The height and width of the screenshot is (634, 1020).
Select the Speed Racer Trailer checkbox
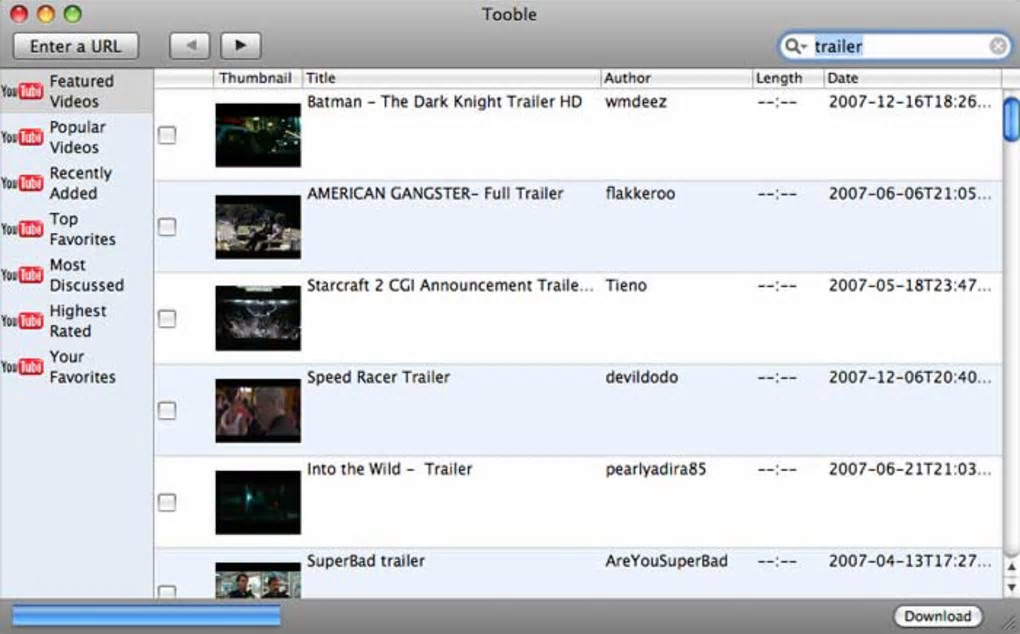click(x=167, y=410)
